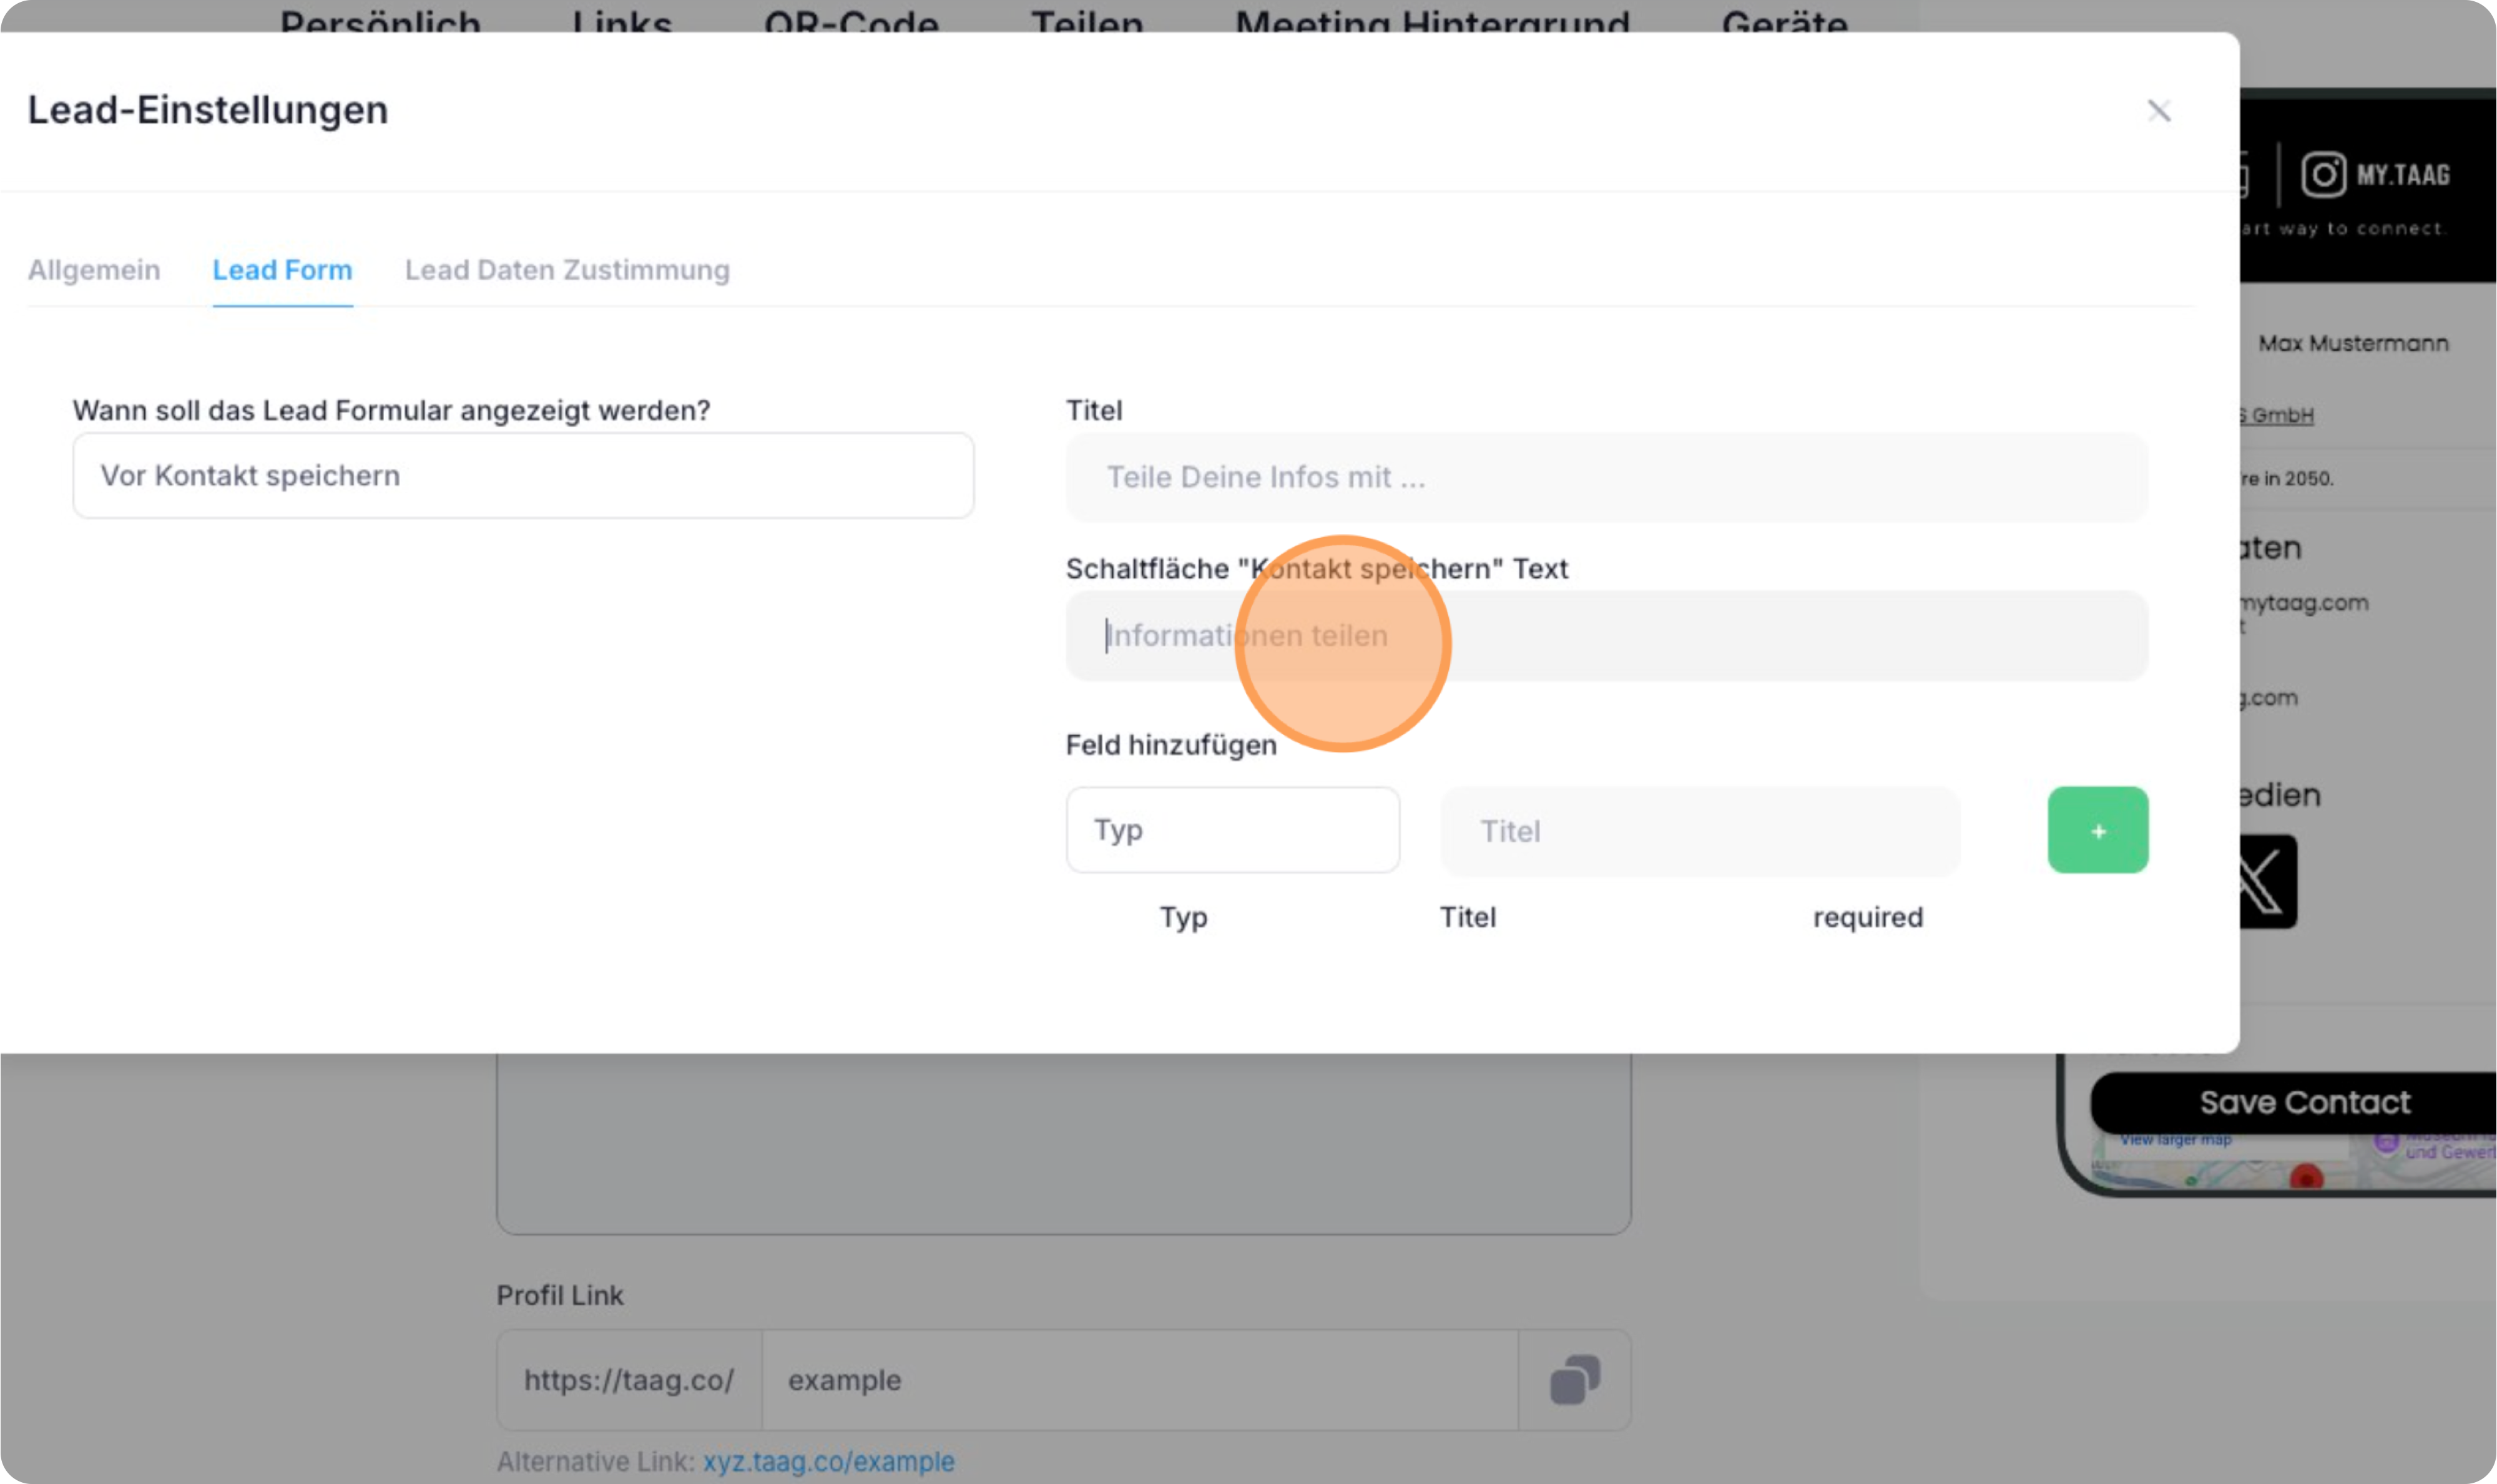Open the Lead Daten Zustimmung tab
2497x1484 pixels.
pos(567,270)
